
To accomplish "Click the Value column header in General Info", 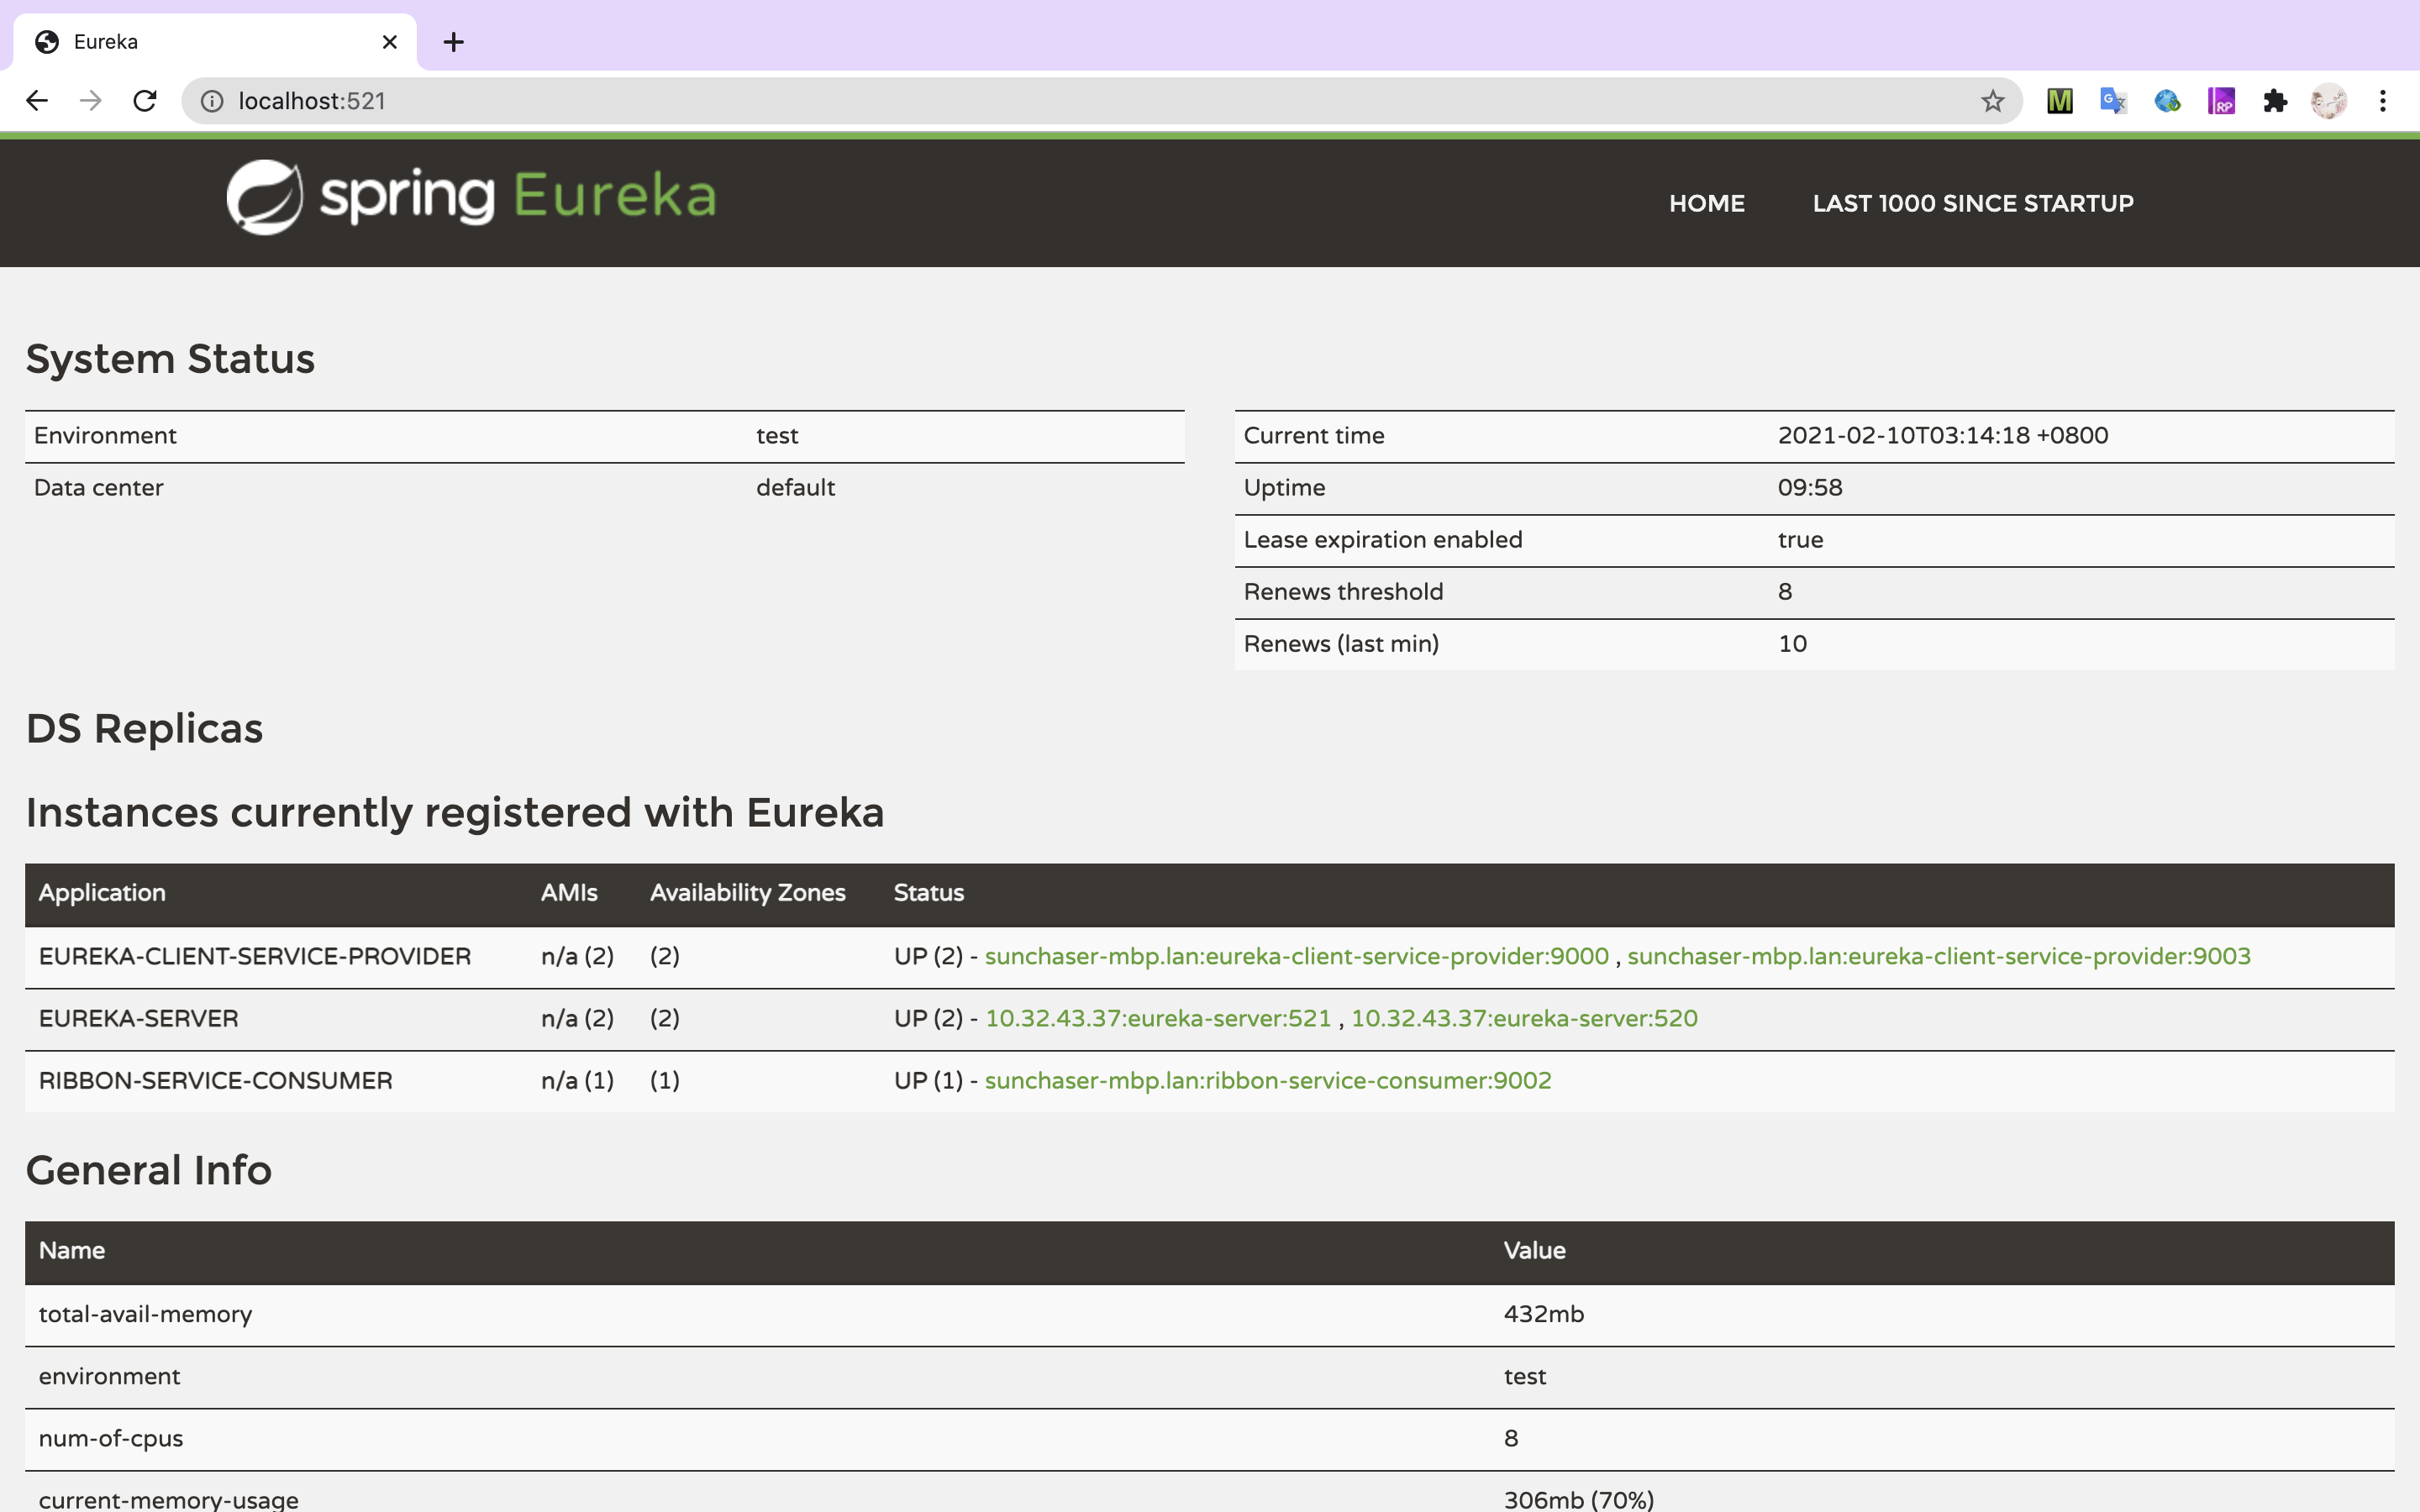I will (1534, 1250).
